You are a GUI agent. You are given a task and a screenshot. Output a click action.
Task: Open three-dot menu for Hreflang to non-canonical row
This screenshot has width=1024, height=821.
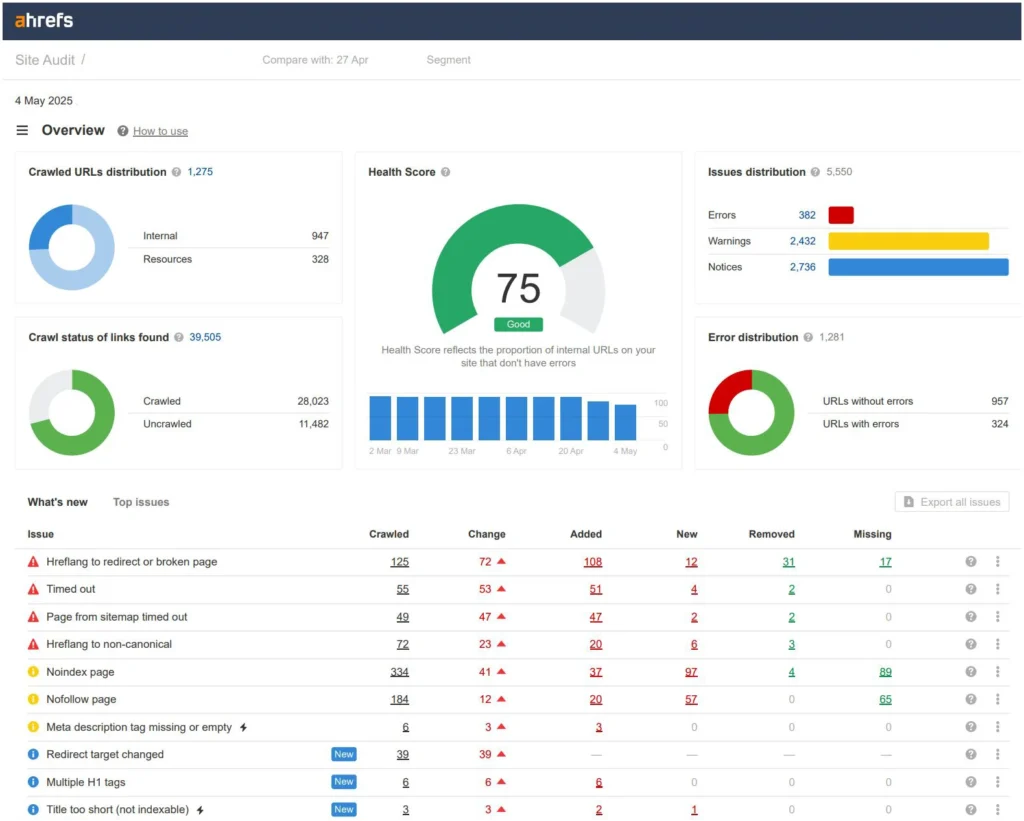tap(997, 644)
